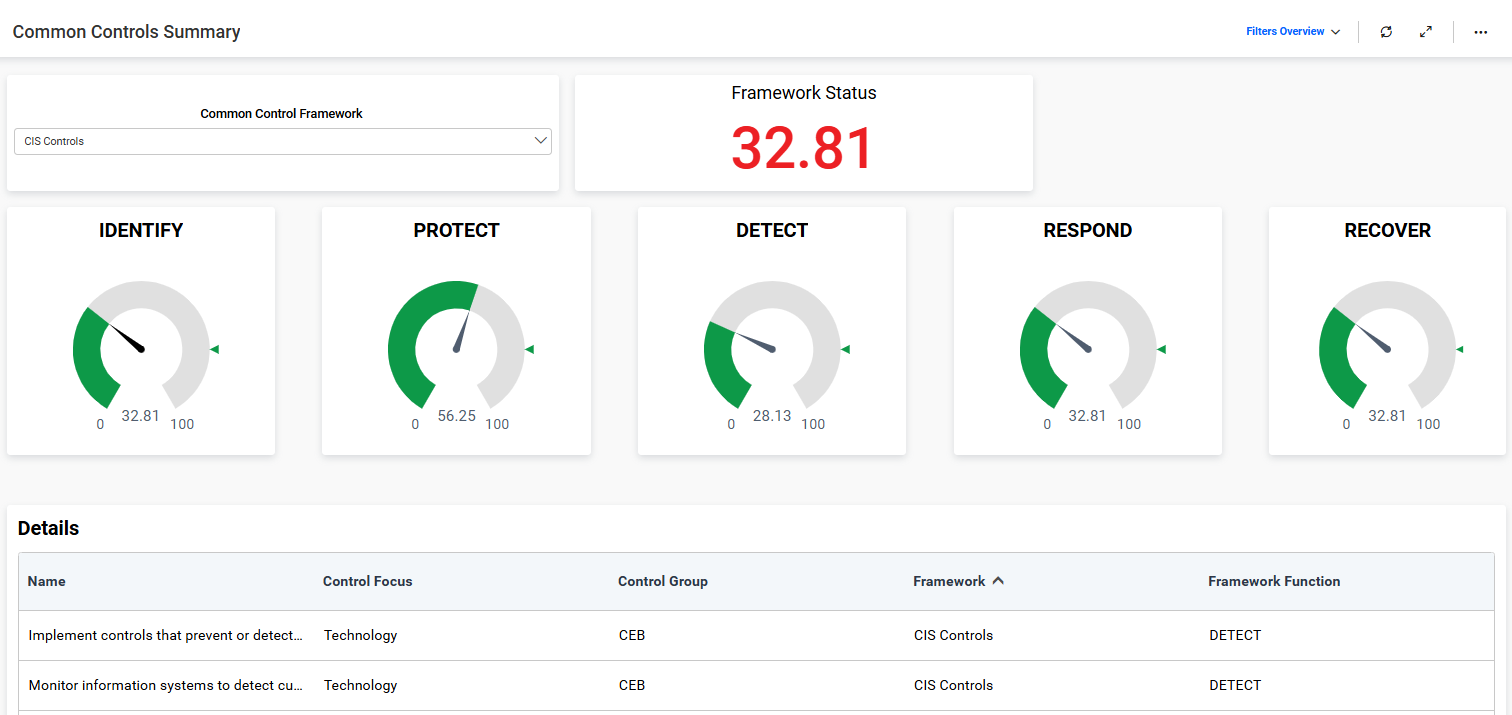Image resolution: width=1512 pixels, height=715 pixels.
Task: Sort table by Control Focus column header
Action: point(367,581)
